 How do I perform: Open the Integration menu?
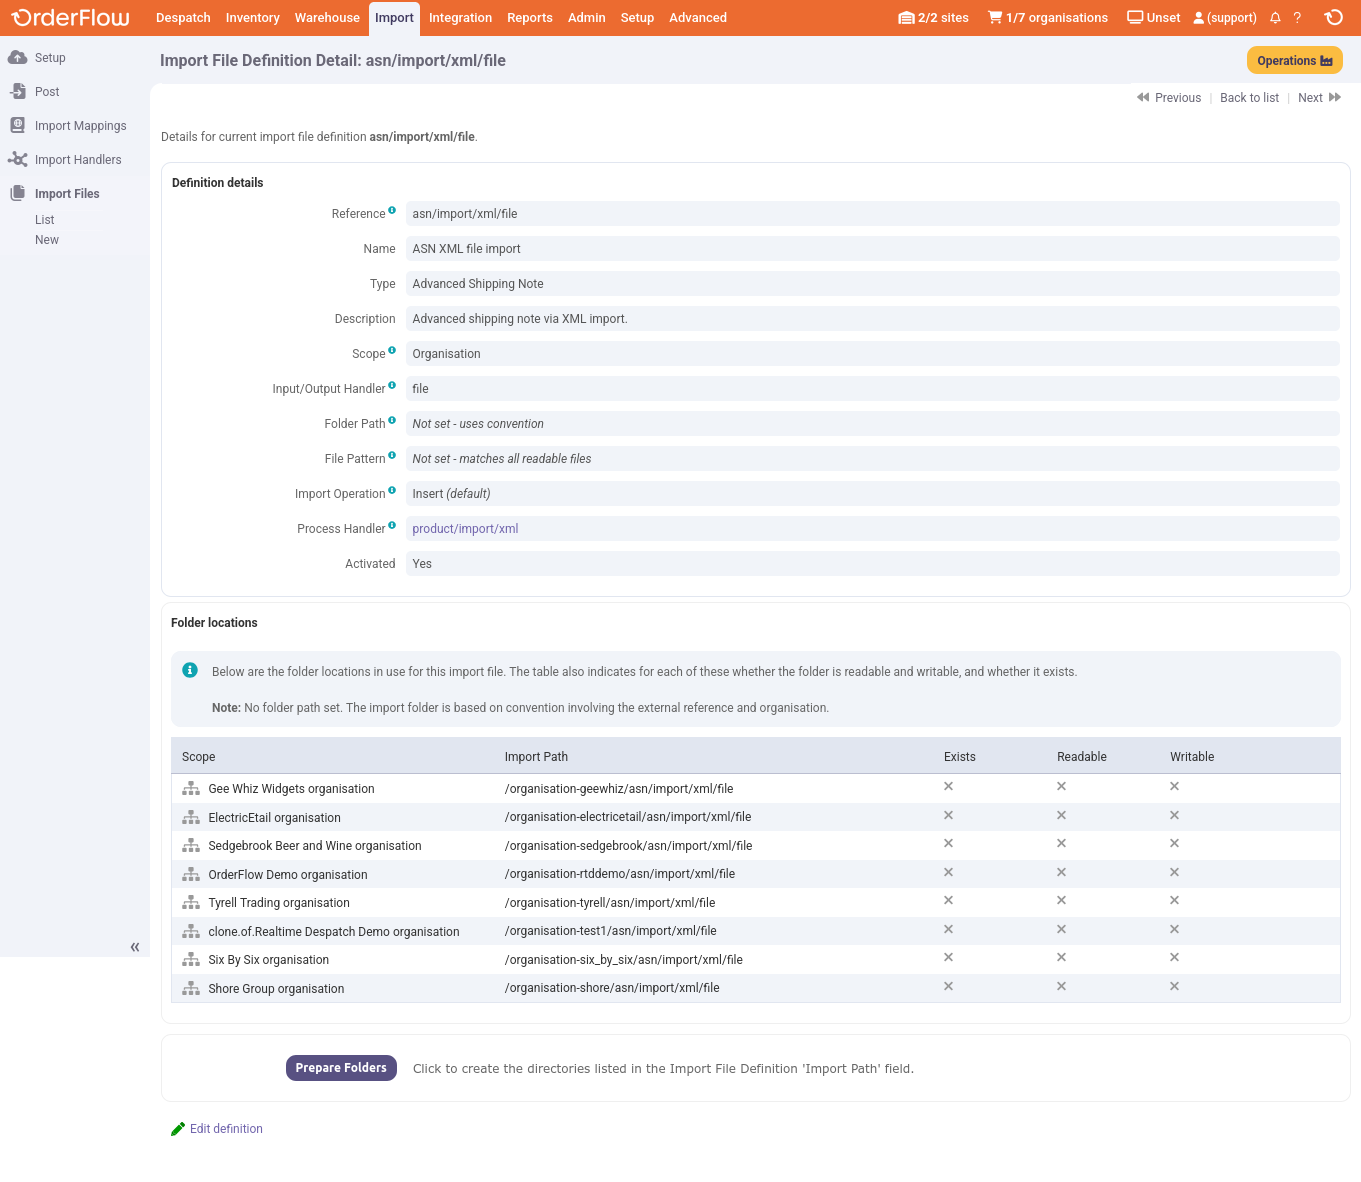click(x=460, y=18)
